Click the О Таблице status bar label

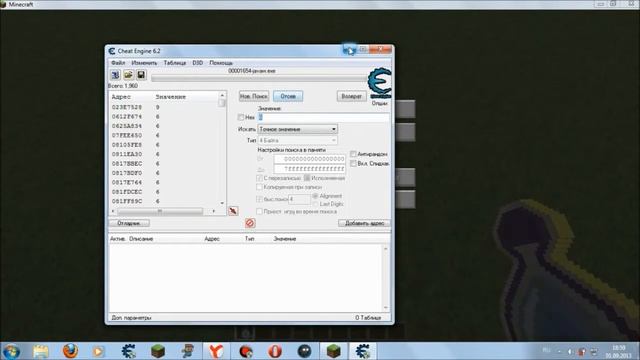pyautogui.click(x=368, y=318)
